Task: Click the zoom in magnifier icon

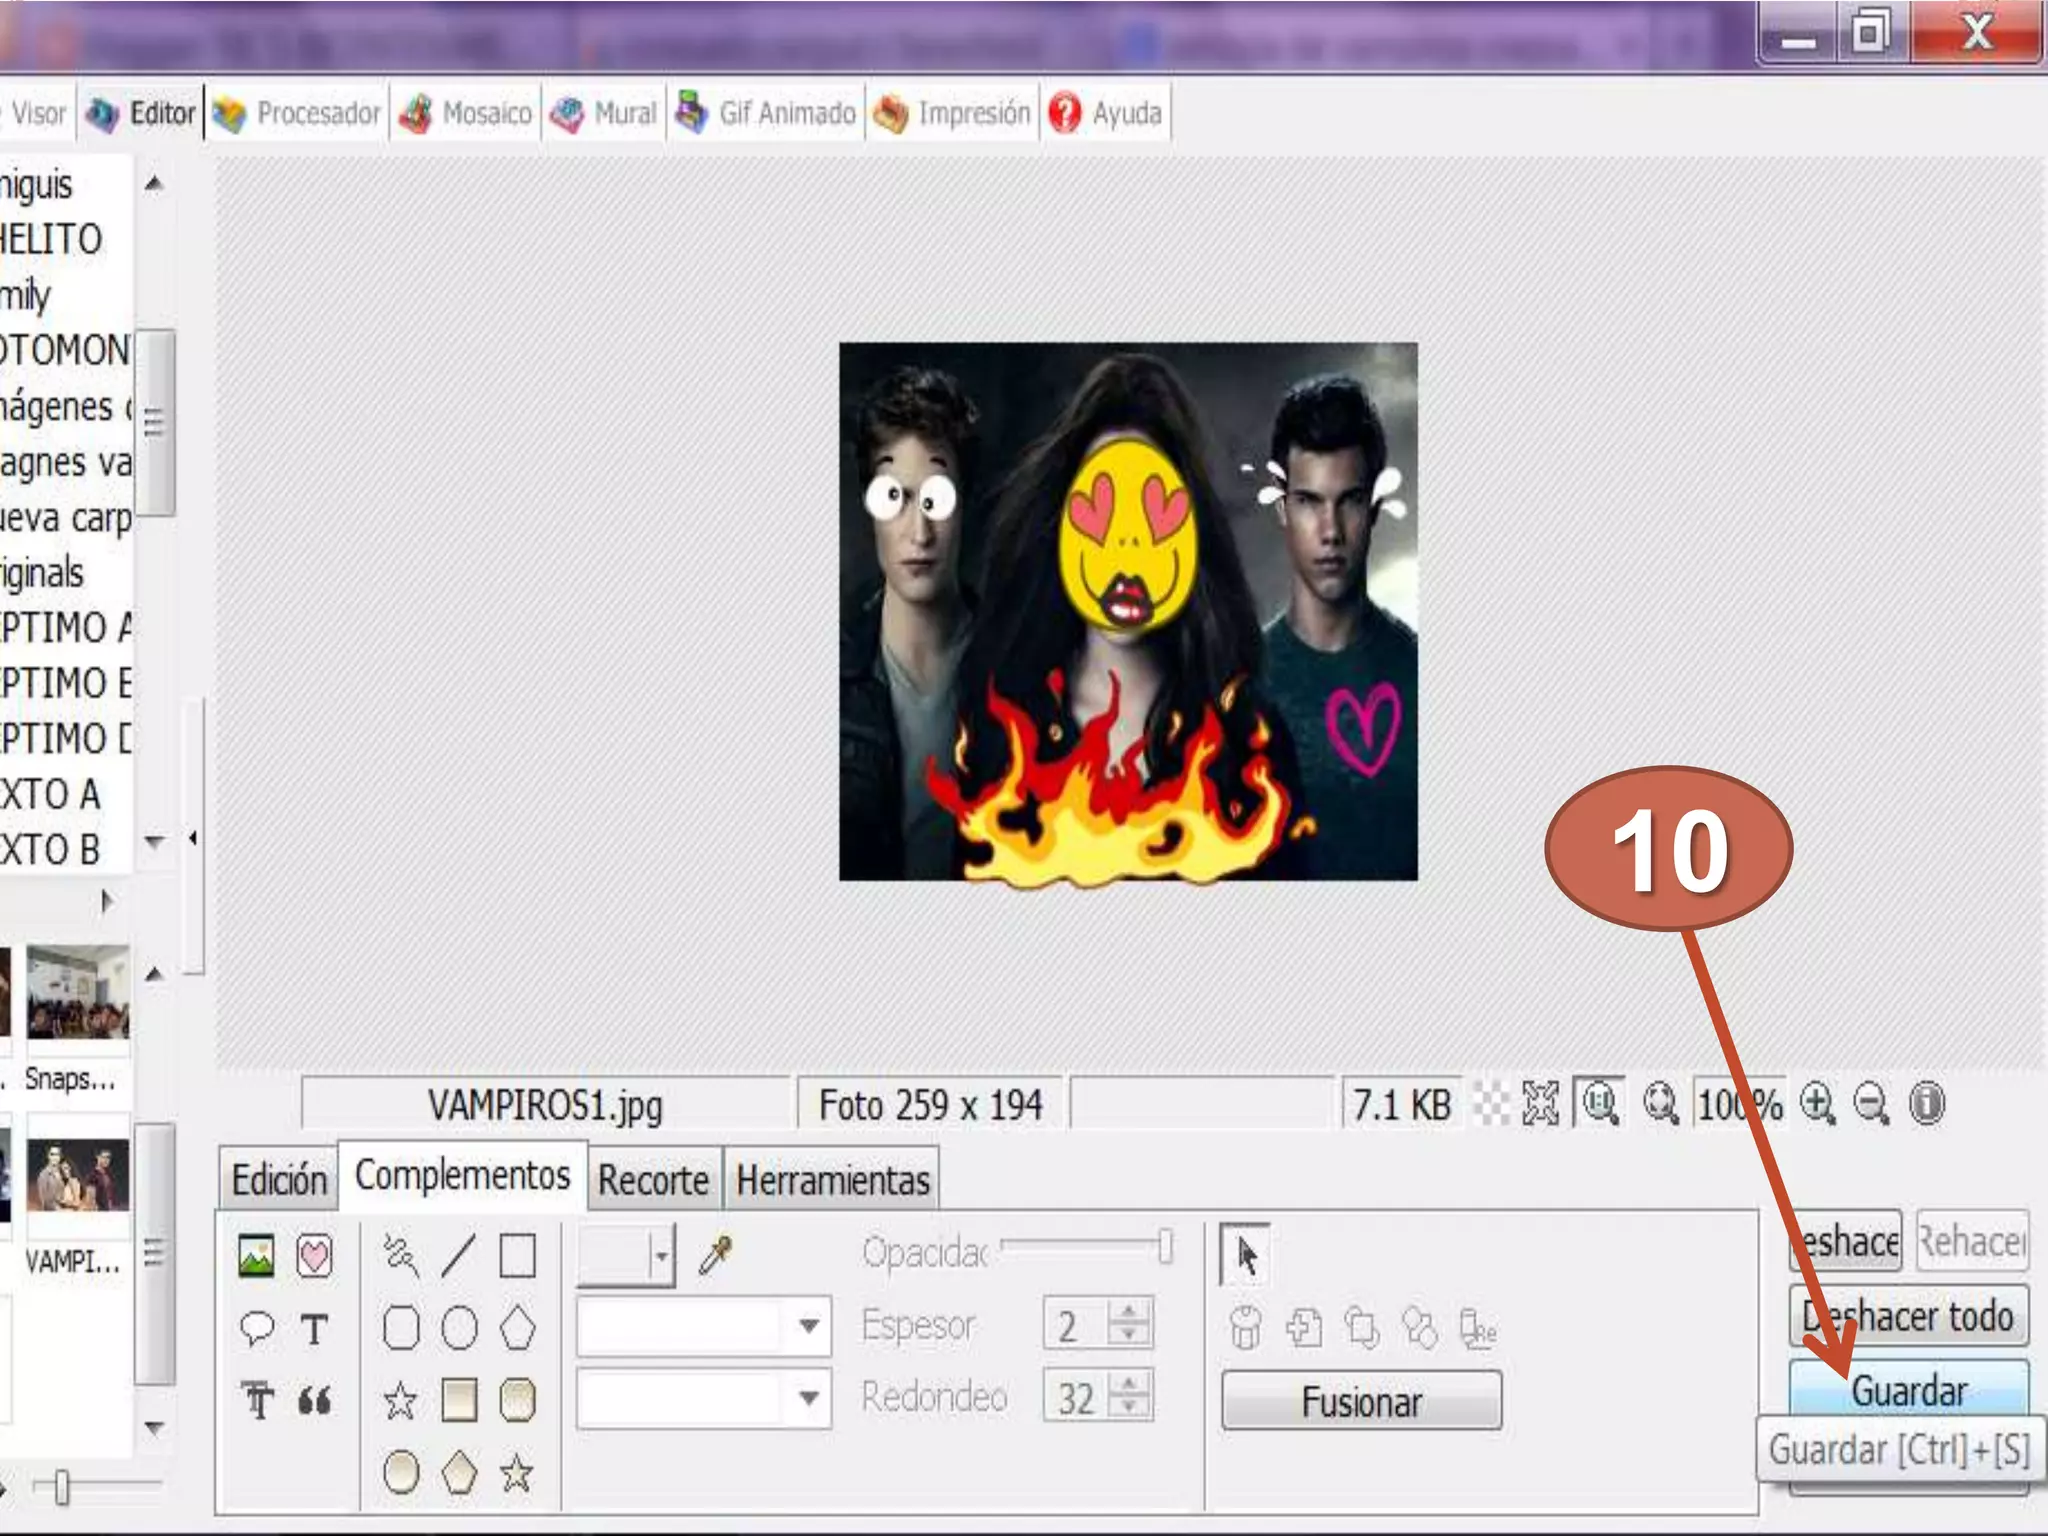Action: click(x=1817, y=1104)
